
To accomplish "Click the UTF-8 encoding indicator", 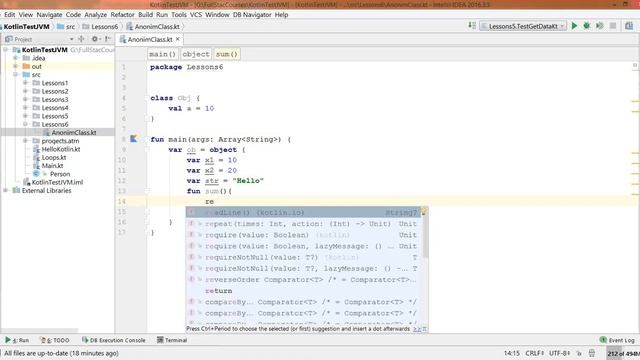I will click(559, 353).
